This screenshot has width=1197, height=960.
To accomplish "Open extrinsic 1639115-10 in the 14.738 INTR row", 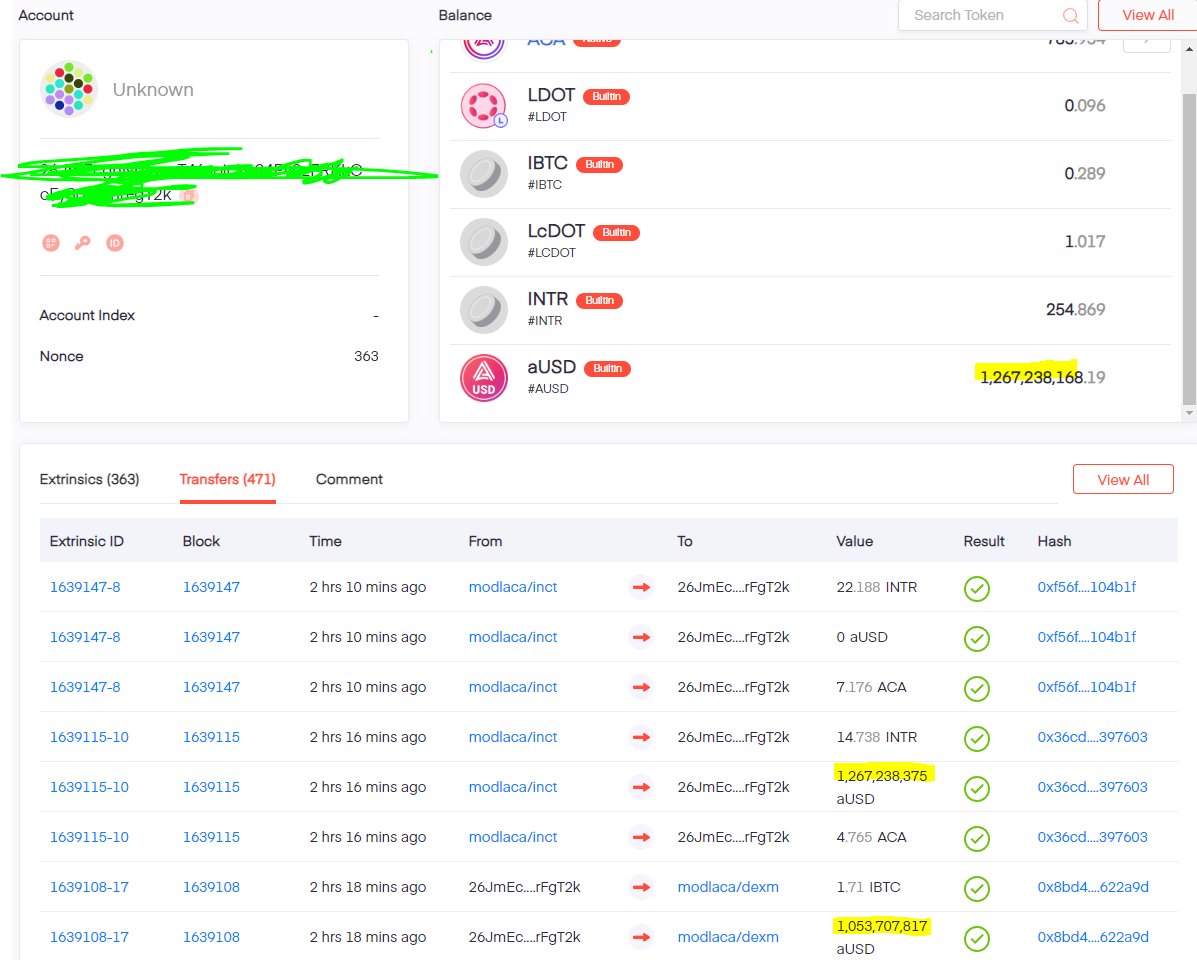I will [x=89, y=736].
